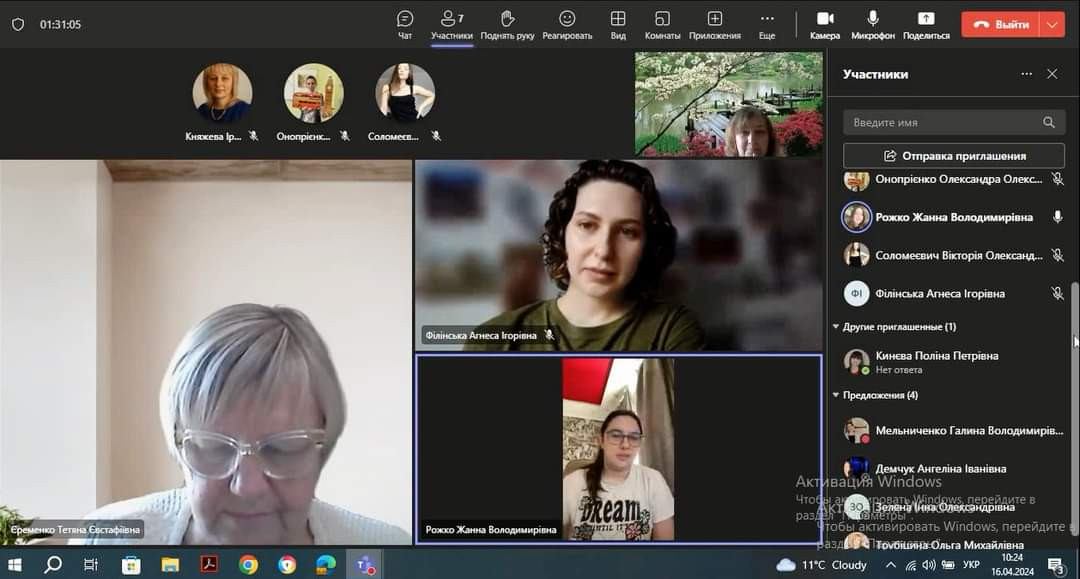This screenshot has width=1080, height=579.
Task: Open Adobe Acrobat from taskbar
Action: (x=209, y=565)
